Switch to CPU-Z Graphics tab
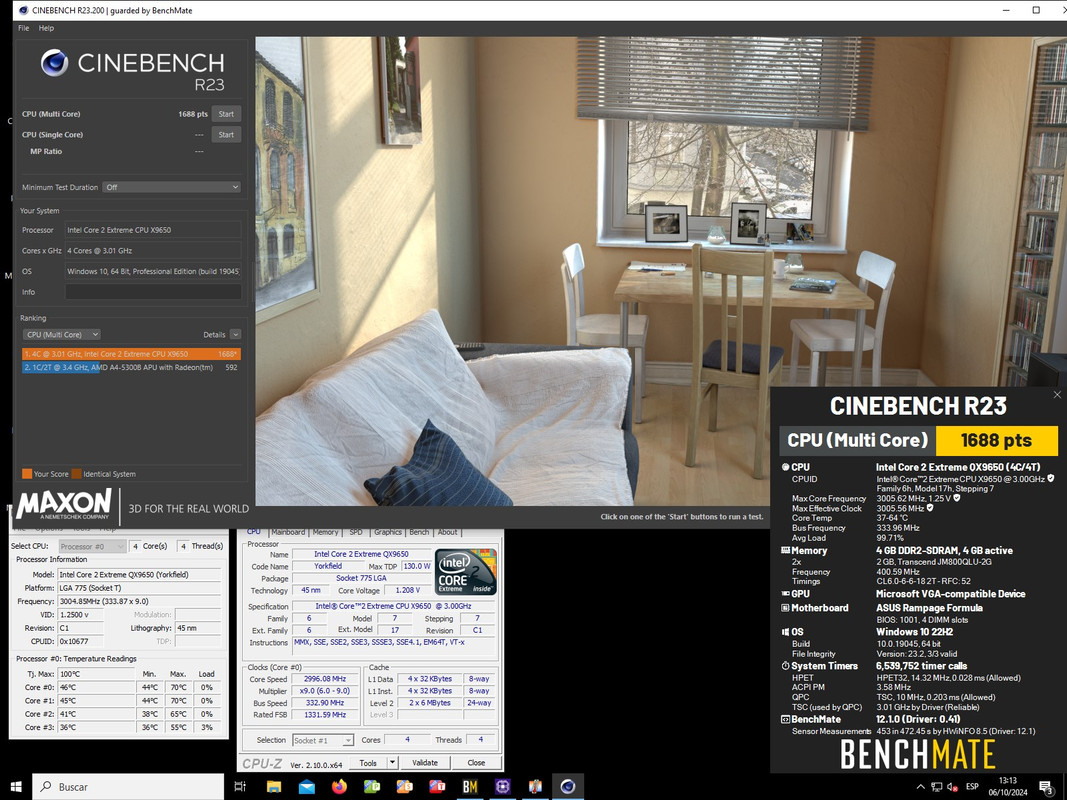 tap(388, 532)
